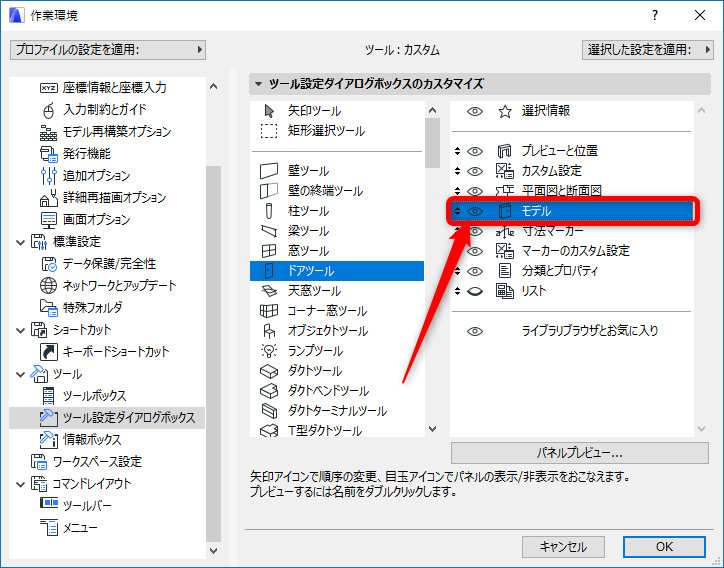Click reorder arrows beside カスタム設定 panel
The height and width of the screenshot is (568, 724).
[x=457, y=171]
